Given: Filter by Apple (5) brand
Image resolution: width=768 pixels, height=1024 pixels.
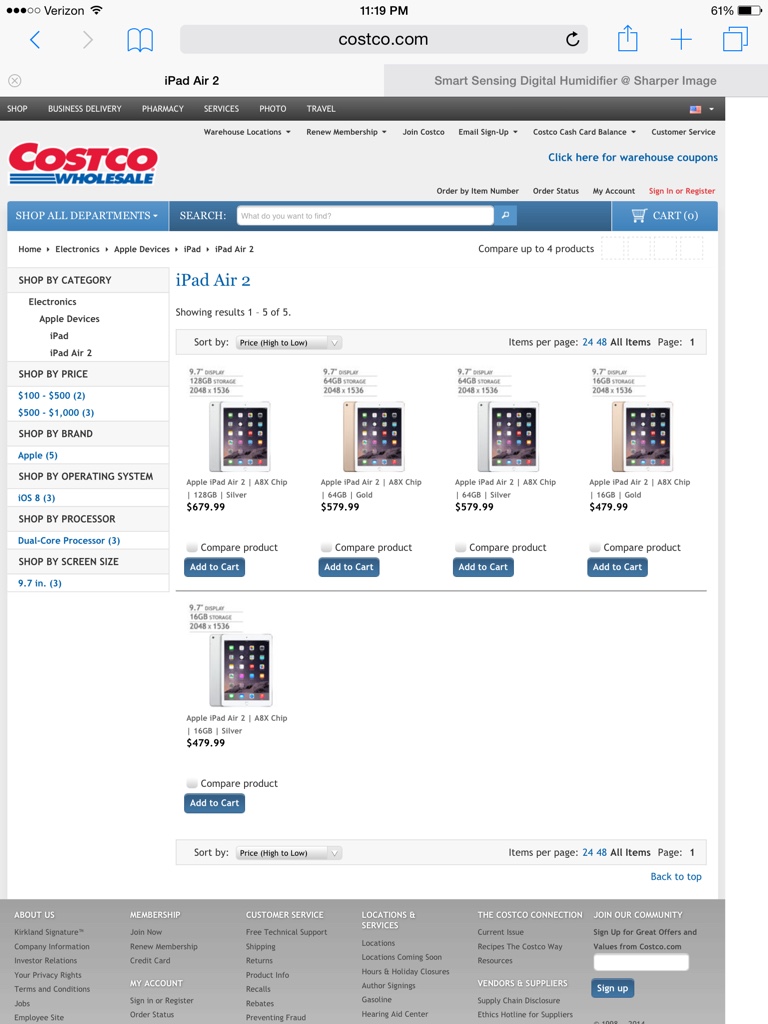Looking at the screenshot, I should pos(38,455).
